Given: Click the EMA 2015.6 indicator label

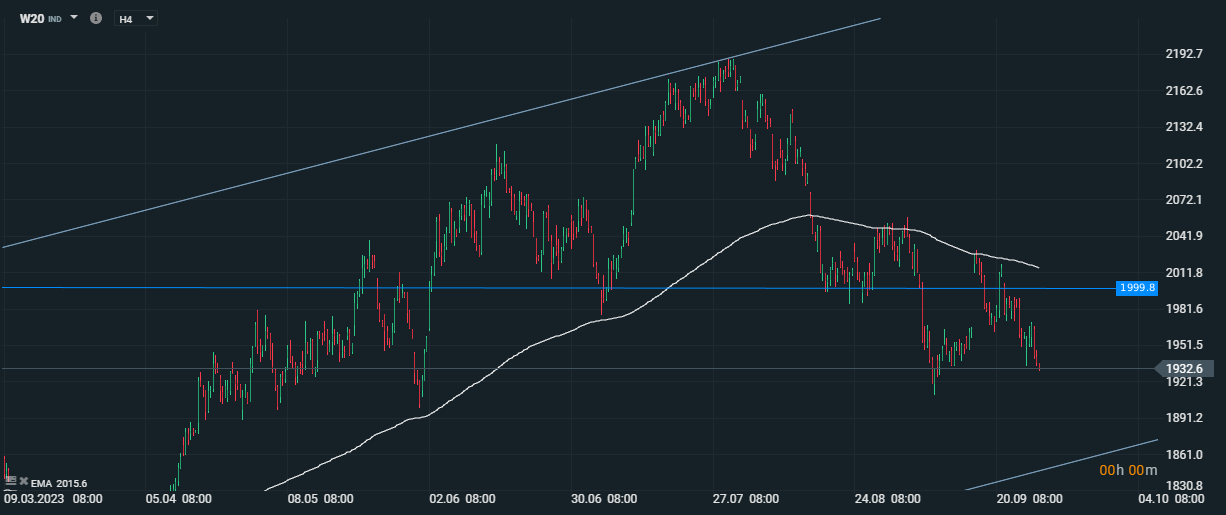Looking at the screenshot, I should point(59,483).
